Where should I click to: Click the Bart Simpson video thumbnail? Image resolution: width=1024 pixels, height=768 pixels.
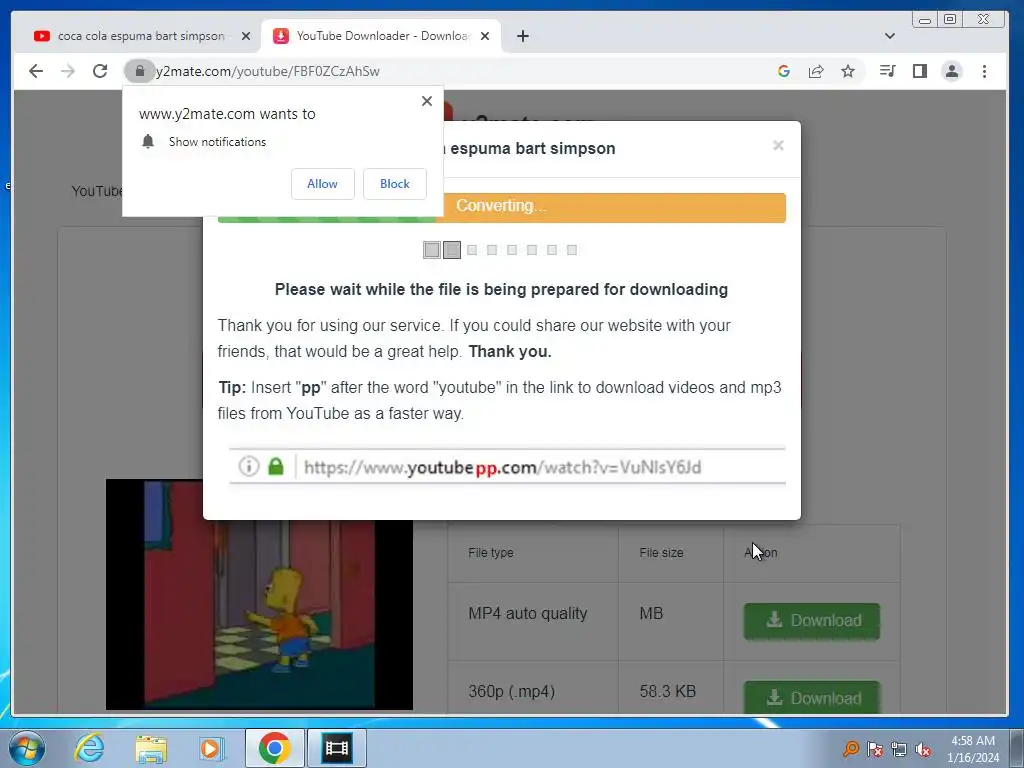259,594
